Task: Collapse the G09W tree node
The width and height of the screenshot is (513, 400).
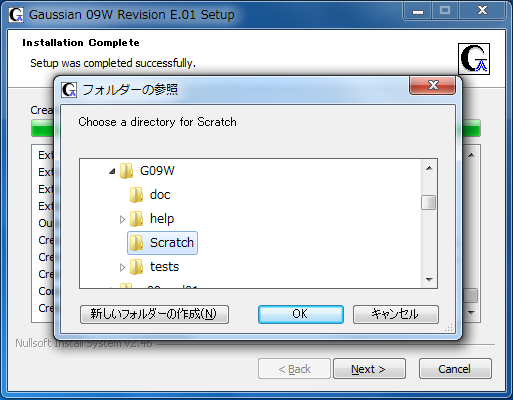Action: pos(112,171)
